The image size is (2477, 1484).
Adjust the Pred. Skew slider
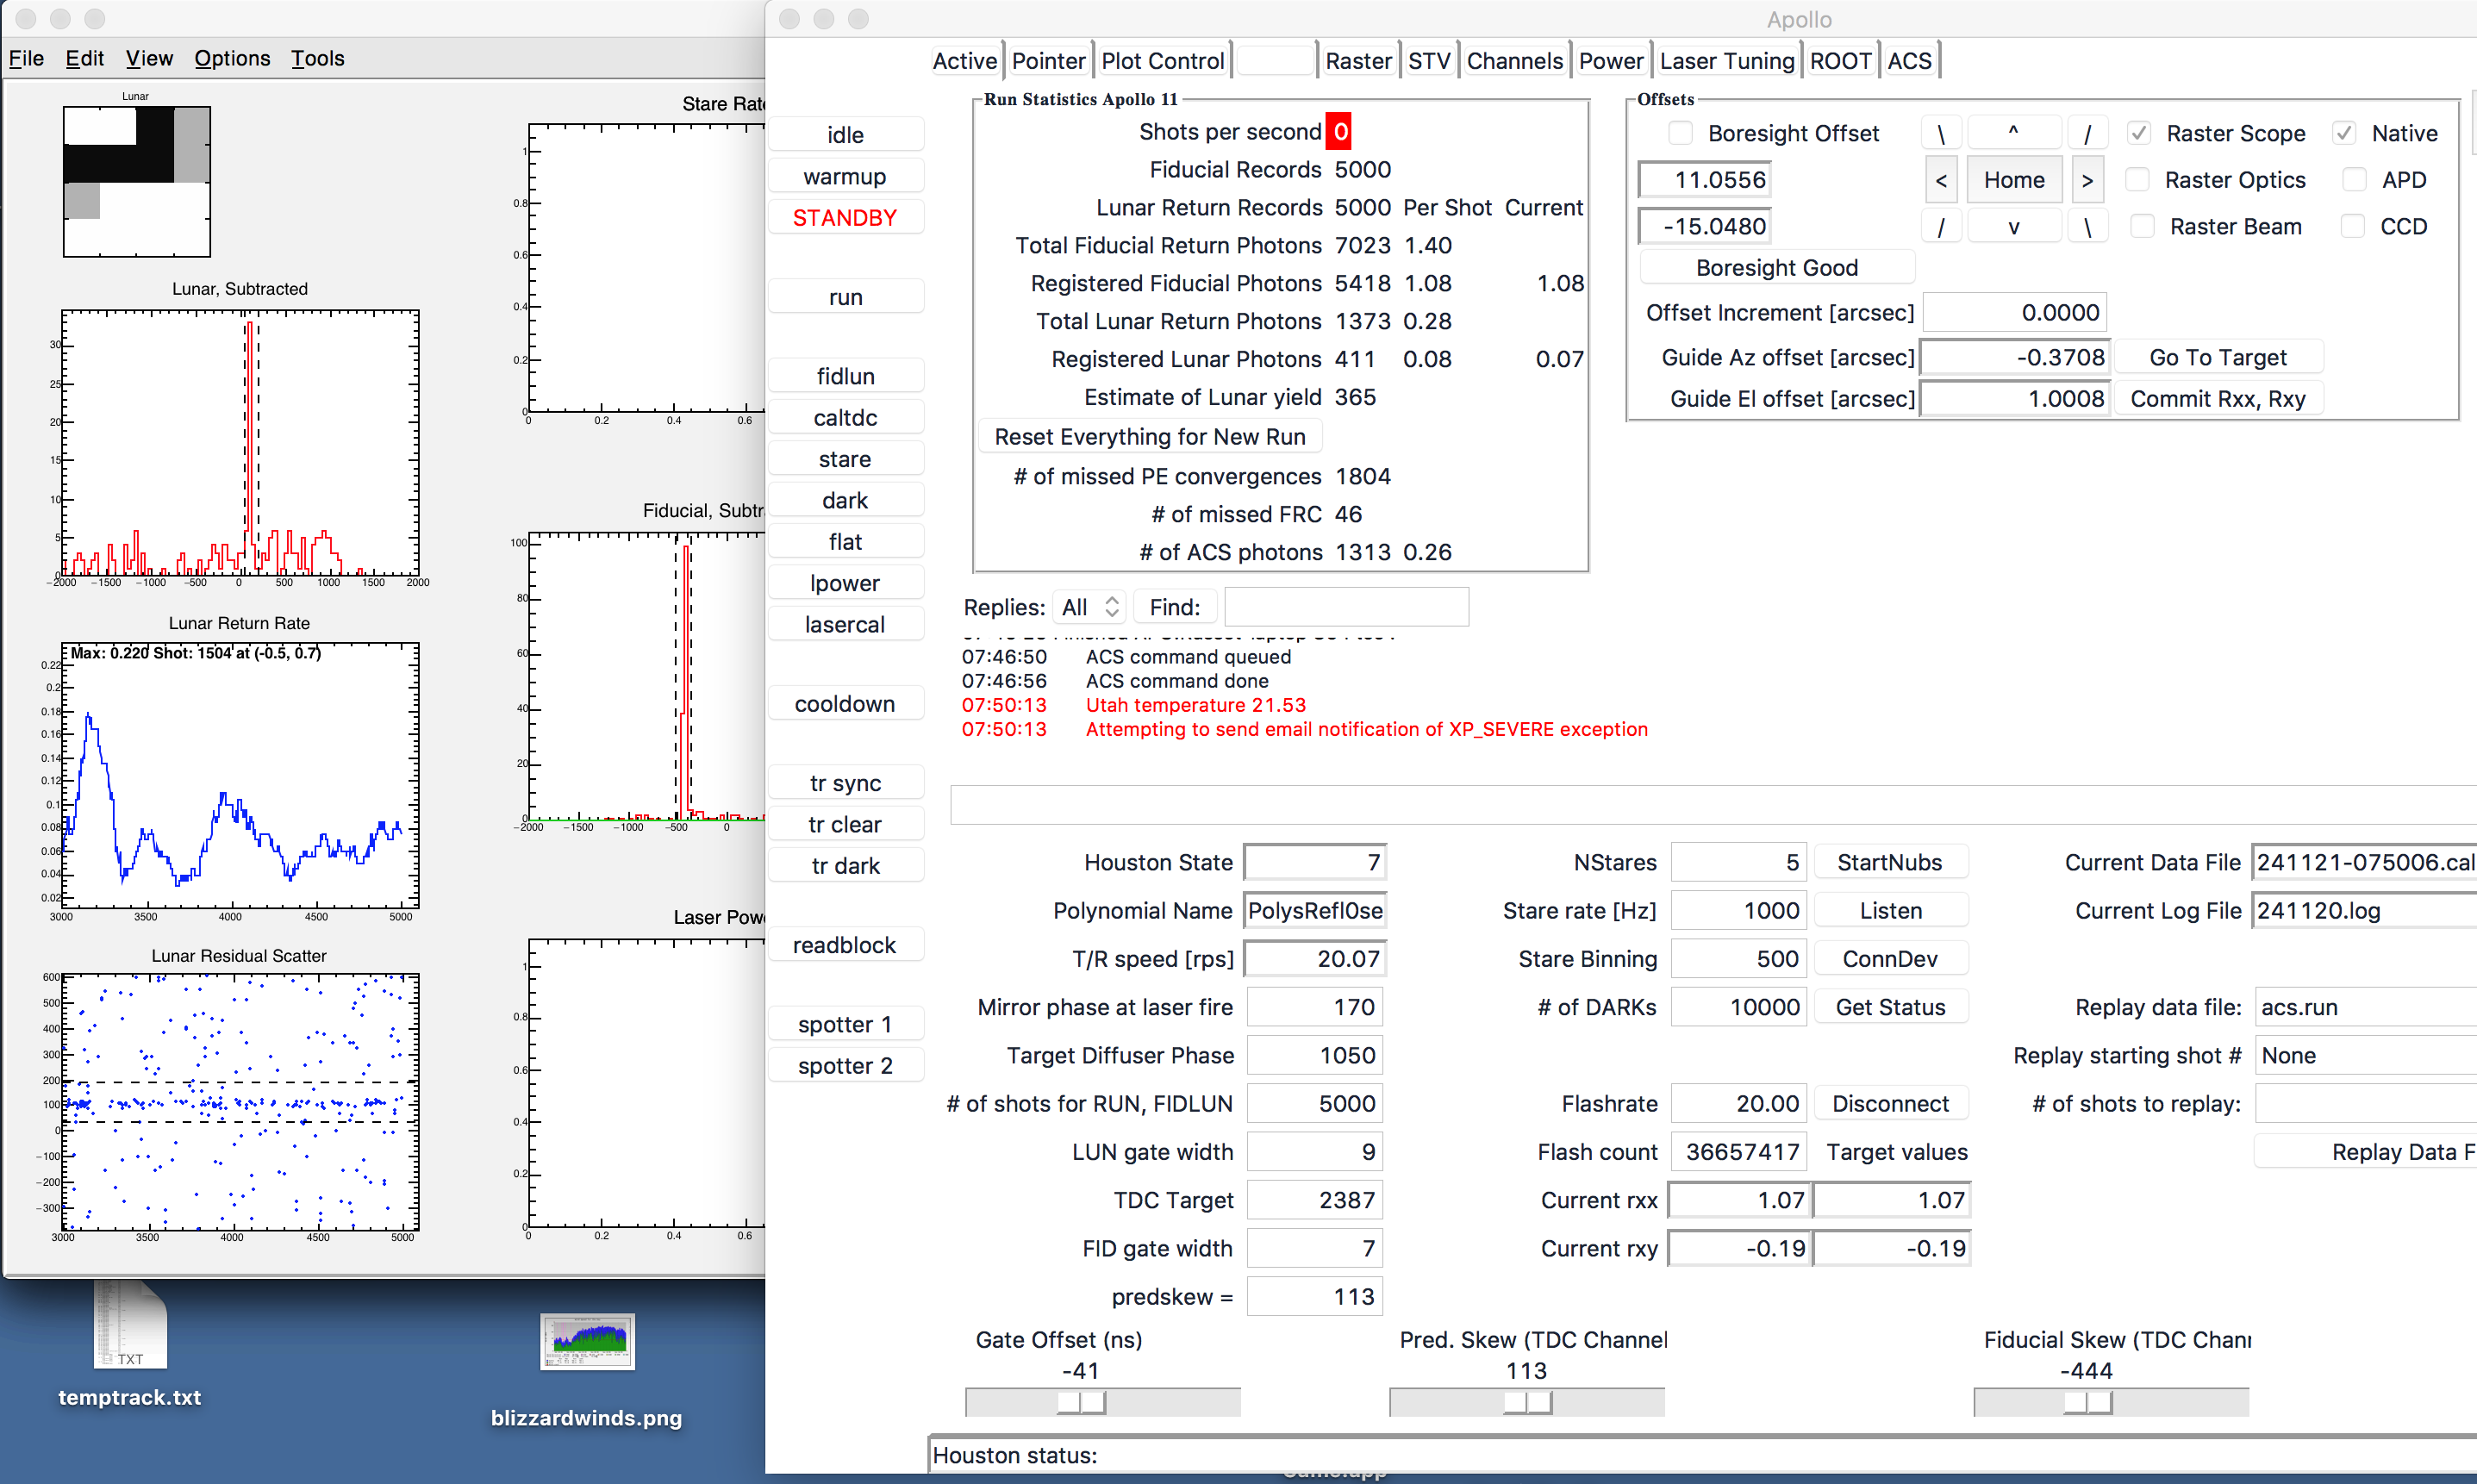point(1527,1403)
